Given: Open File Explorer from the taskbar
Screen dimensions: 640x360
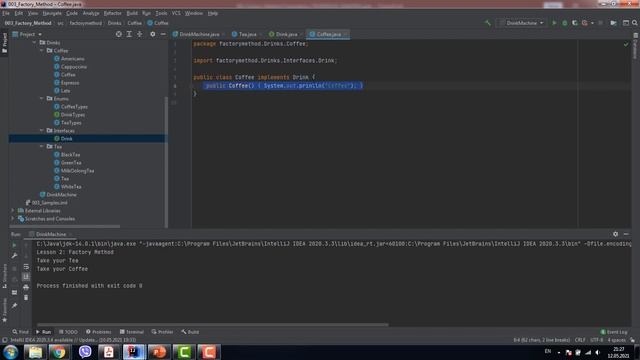Looking at the screenshot, I should [x=35, y=352].
